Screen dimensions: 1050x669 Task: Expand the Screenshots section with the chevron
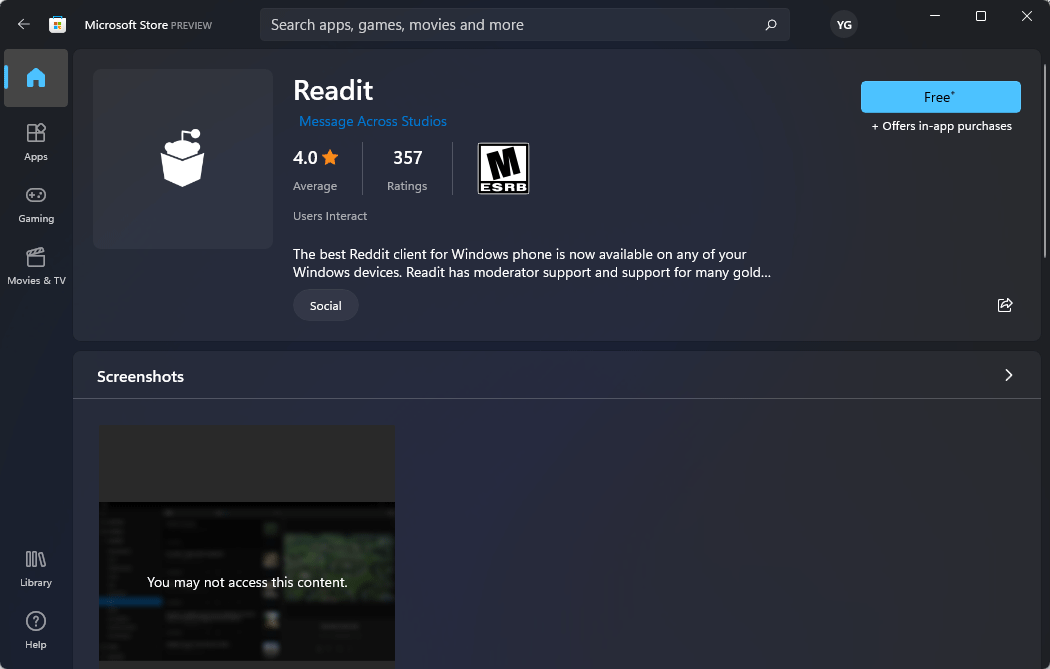point(1008,375)
